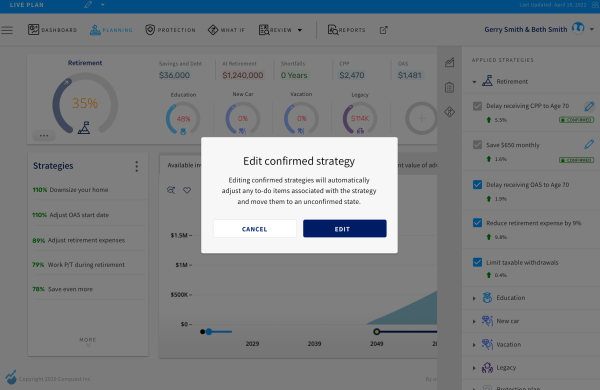Expand the Education strategies group
This screenshot has height=390, width=600.
pos(474,298)
